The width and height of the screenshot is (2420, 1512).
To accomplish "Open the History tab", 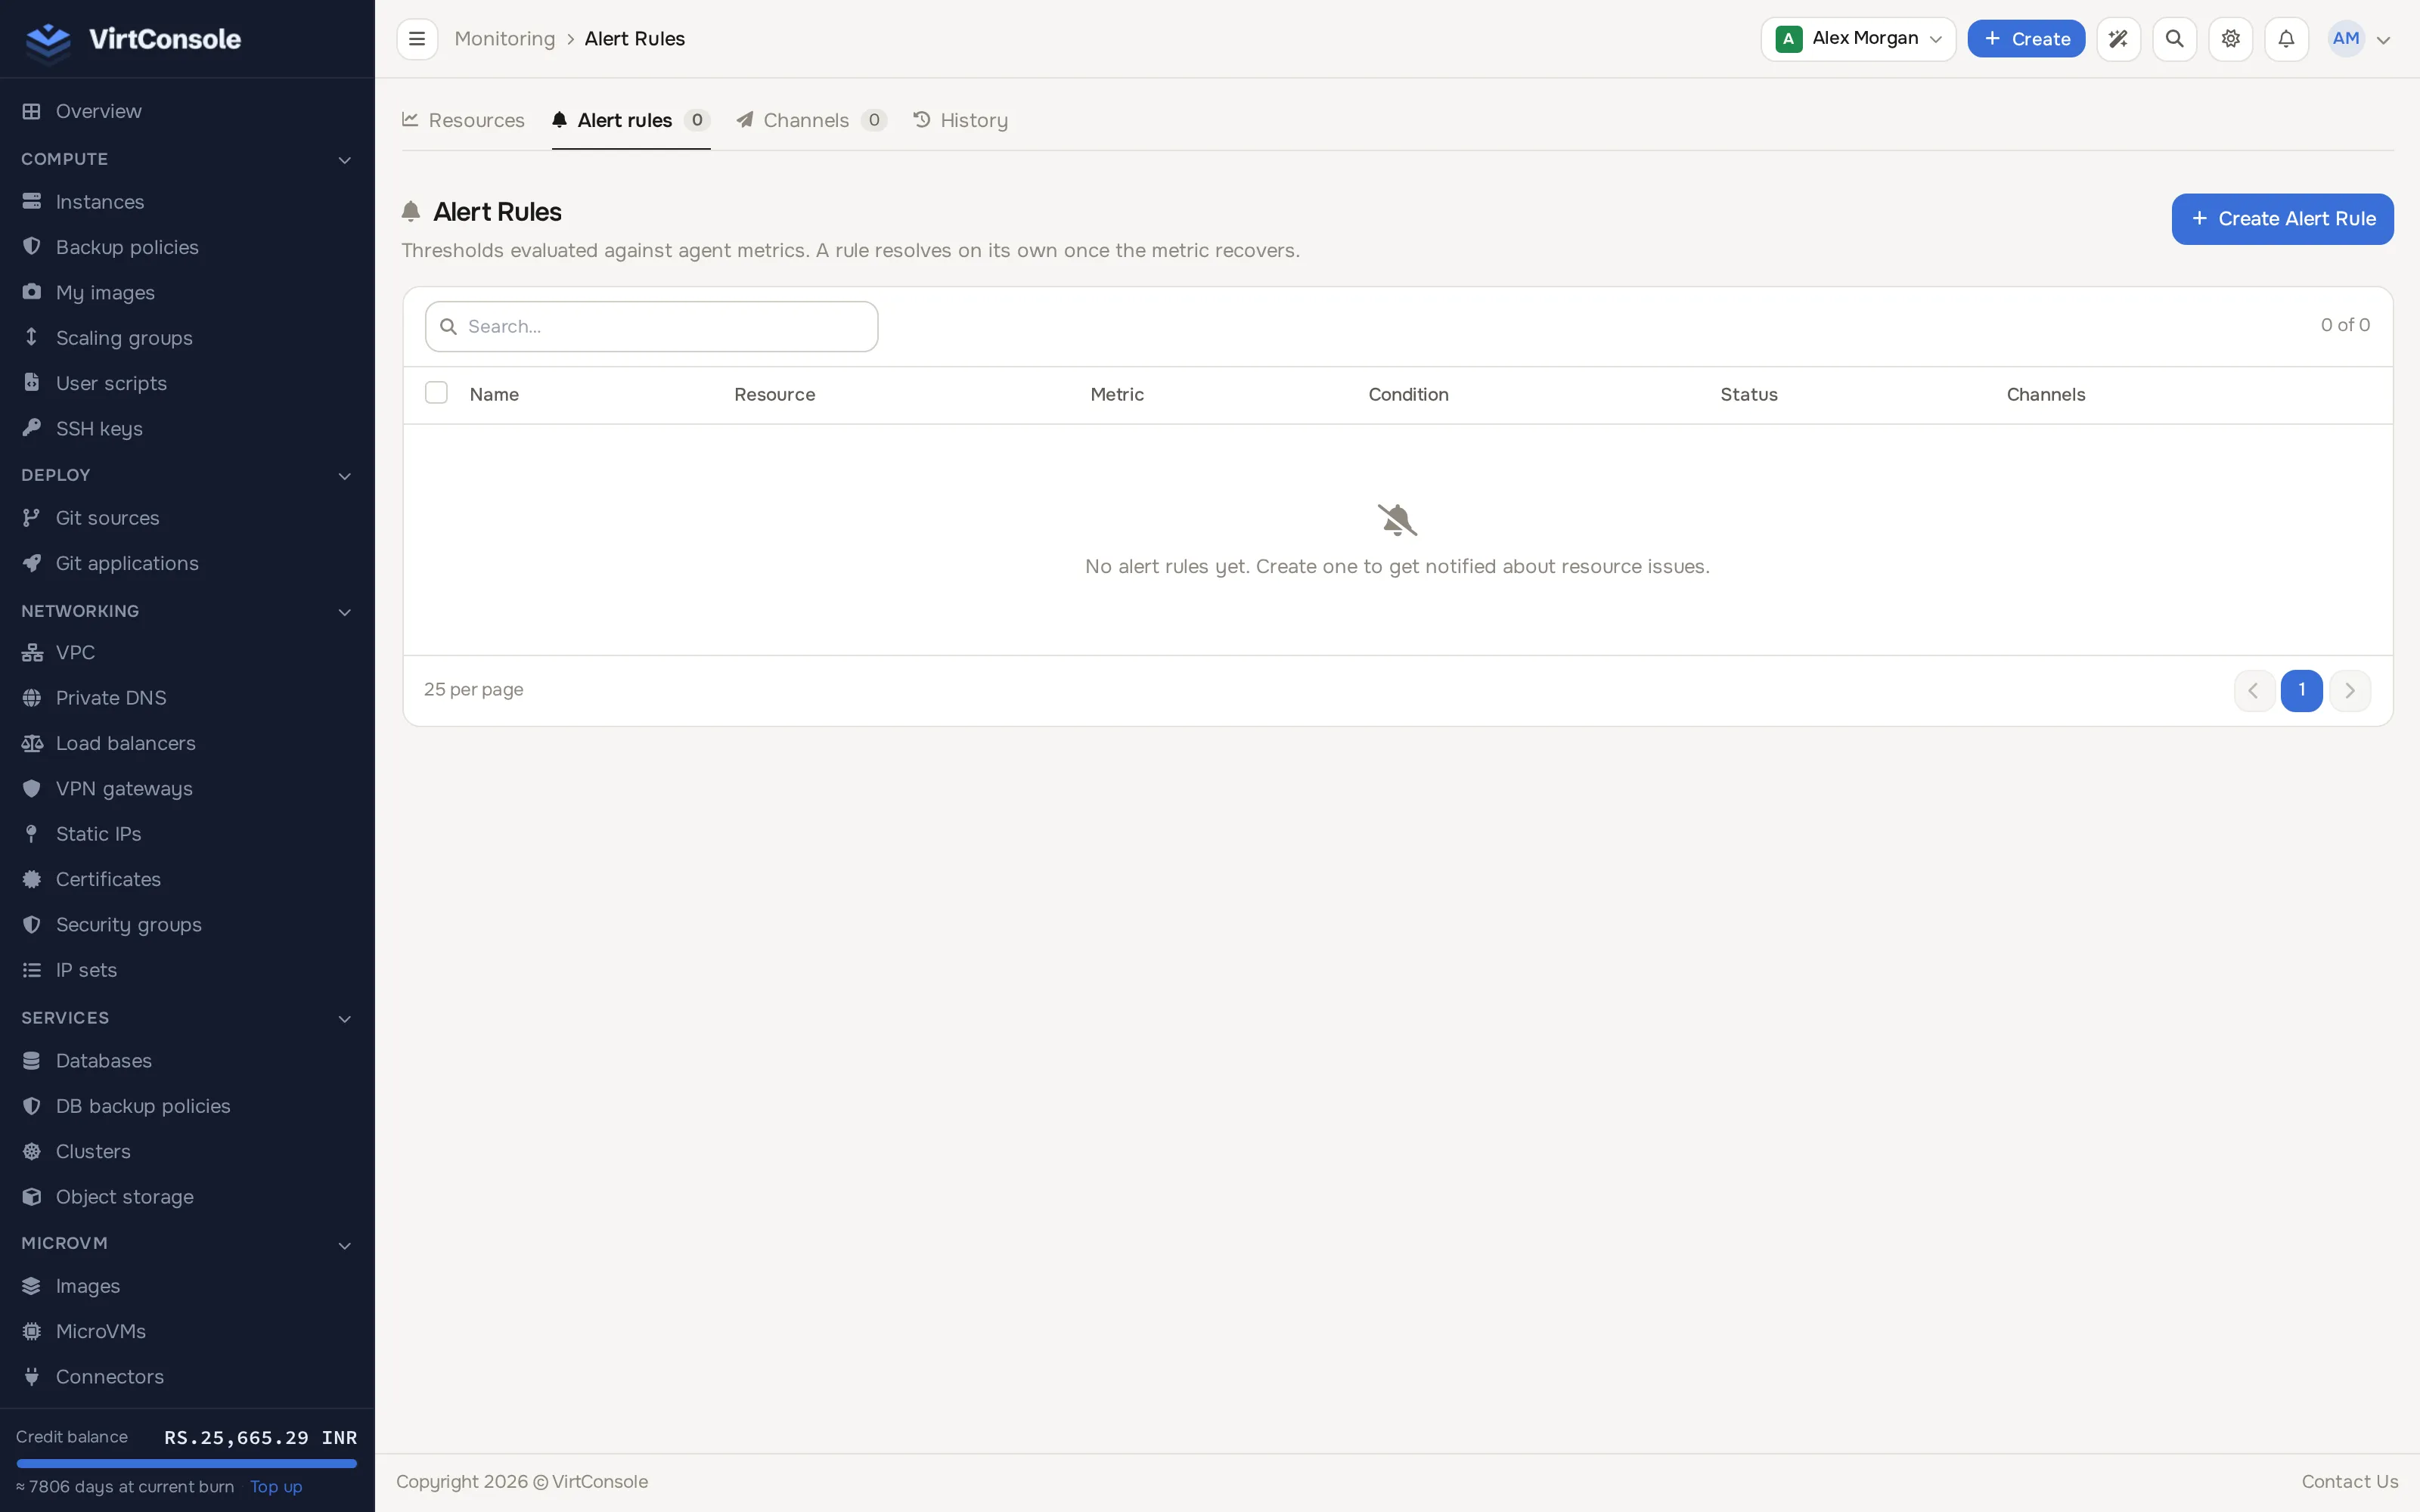I will pyautogui.click(x=960, y=121).
